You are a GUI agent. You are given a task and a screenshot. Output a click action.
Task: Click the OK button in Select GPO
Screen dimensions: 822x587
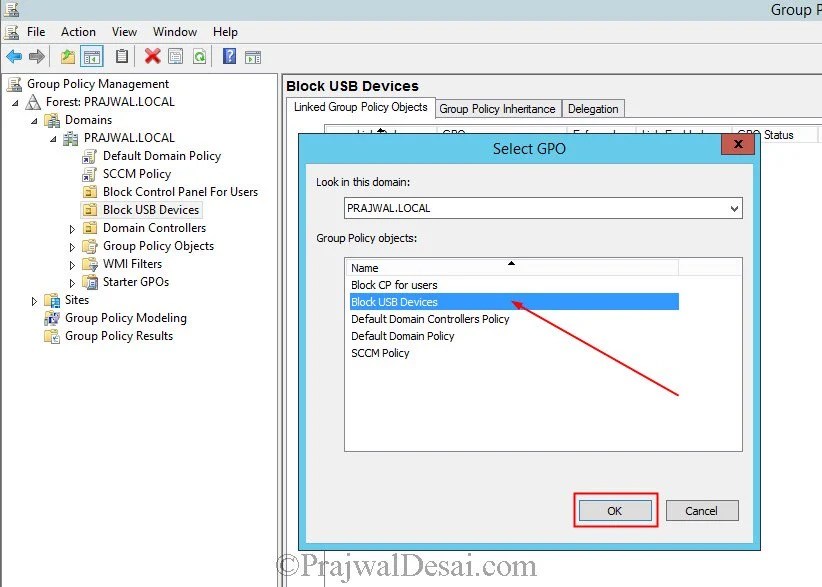click(614, 510)
